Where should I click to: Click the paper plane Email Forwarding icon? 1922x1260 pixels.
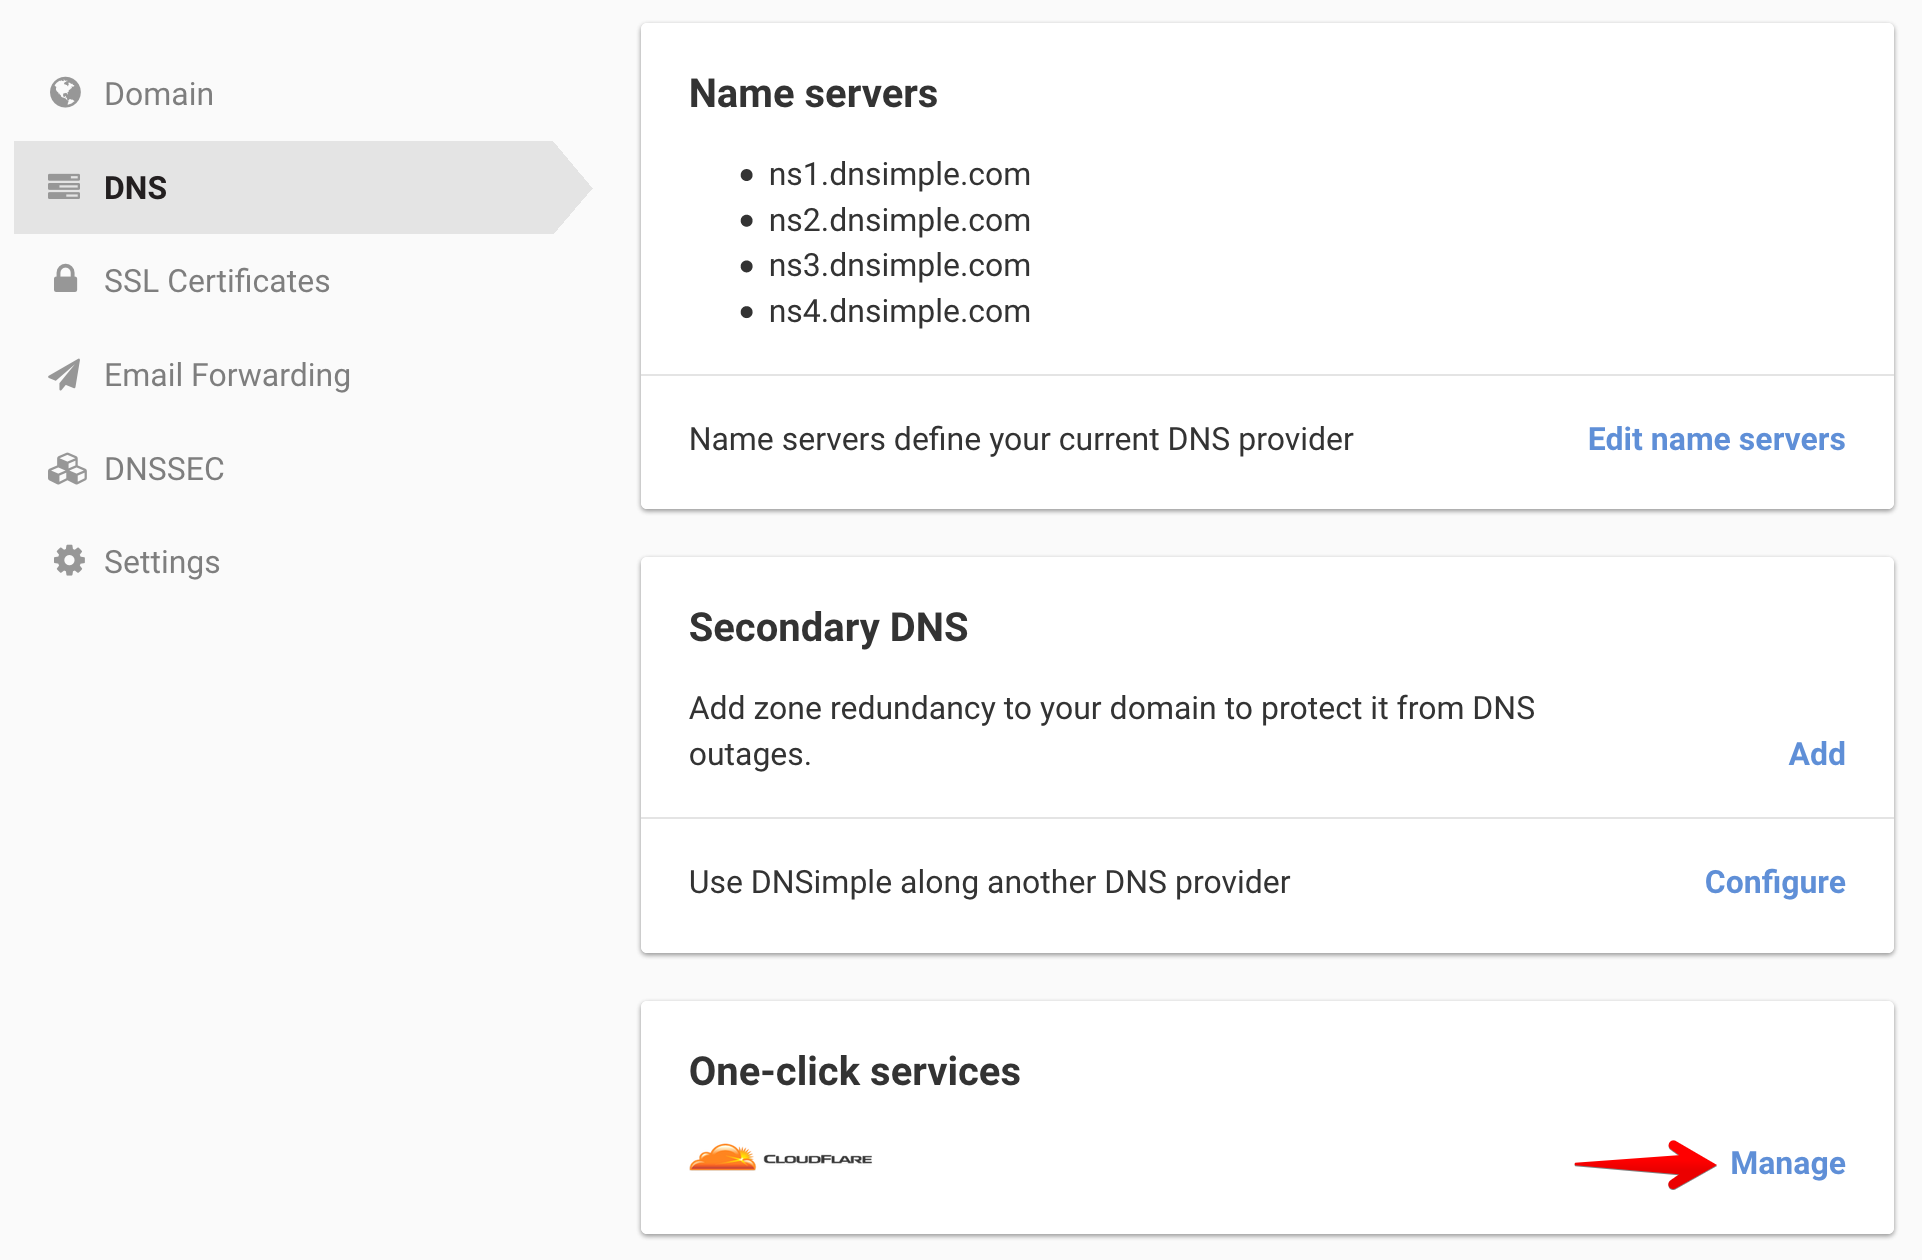[x=65, y=375]
